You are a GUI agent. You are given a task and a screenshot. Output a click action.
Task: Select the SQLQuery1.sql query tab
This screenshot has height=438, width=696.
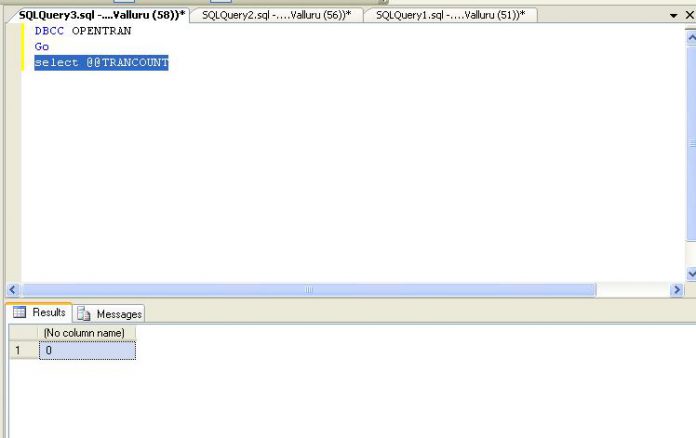(450, 15)
